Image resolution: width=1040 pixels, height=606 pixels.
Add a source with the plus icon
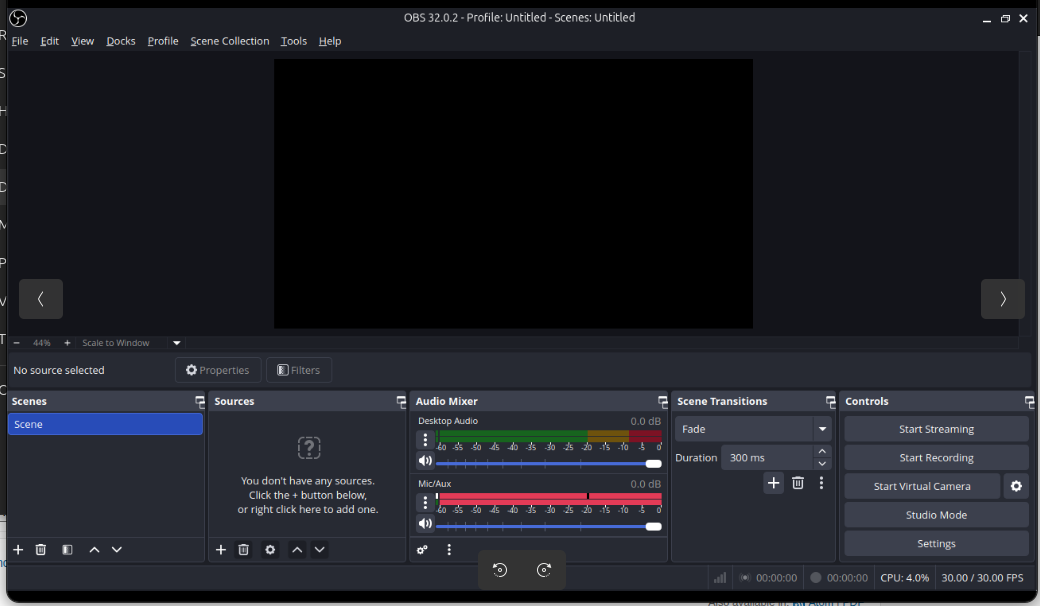click(x=221, y=550)
